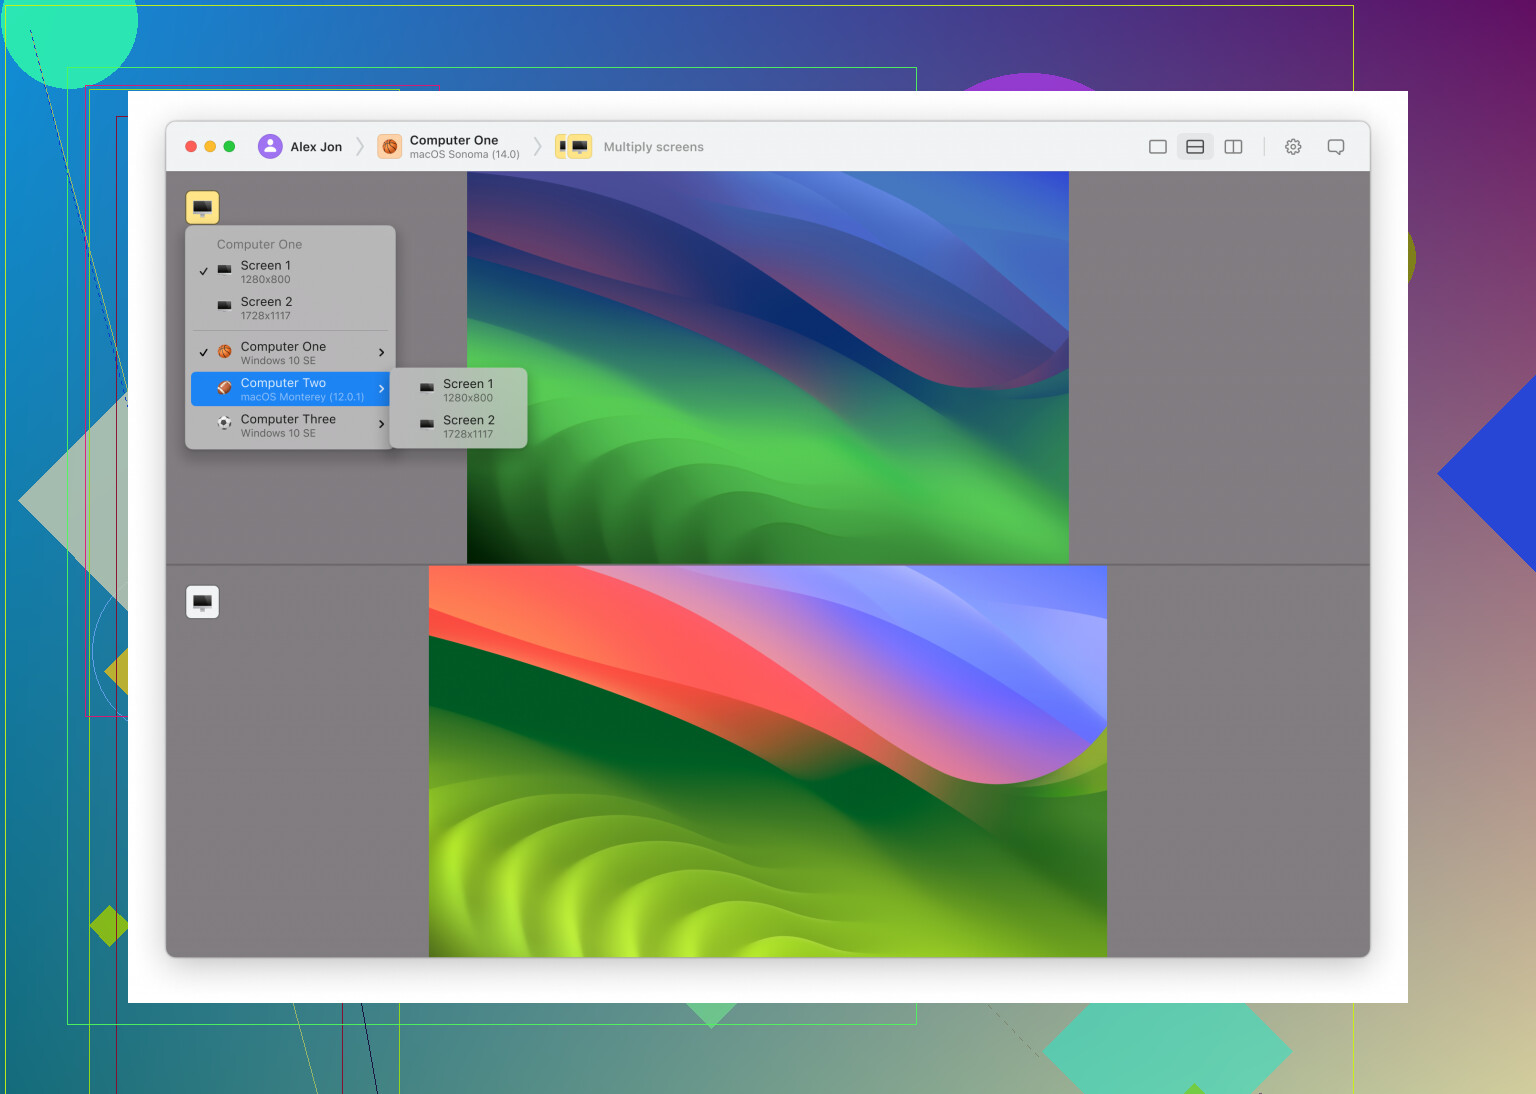Open settings via gear icon
Screen dimensions: 1536x1094
pyautogui.click(x=1293, y=147)
